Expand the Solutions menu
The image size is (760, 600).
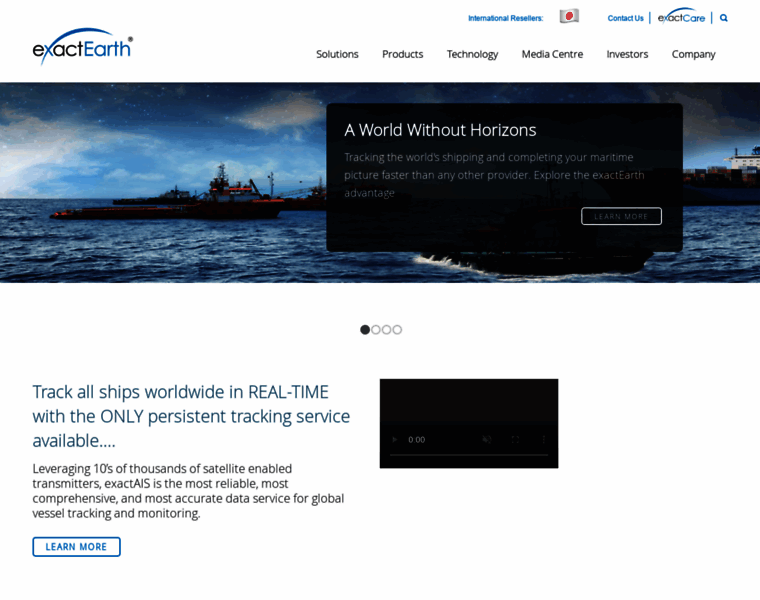click(337, 54)
